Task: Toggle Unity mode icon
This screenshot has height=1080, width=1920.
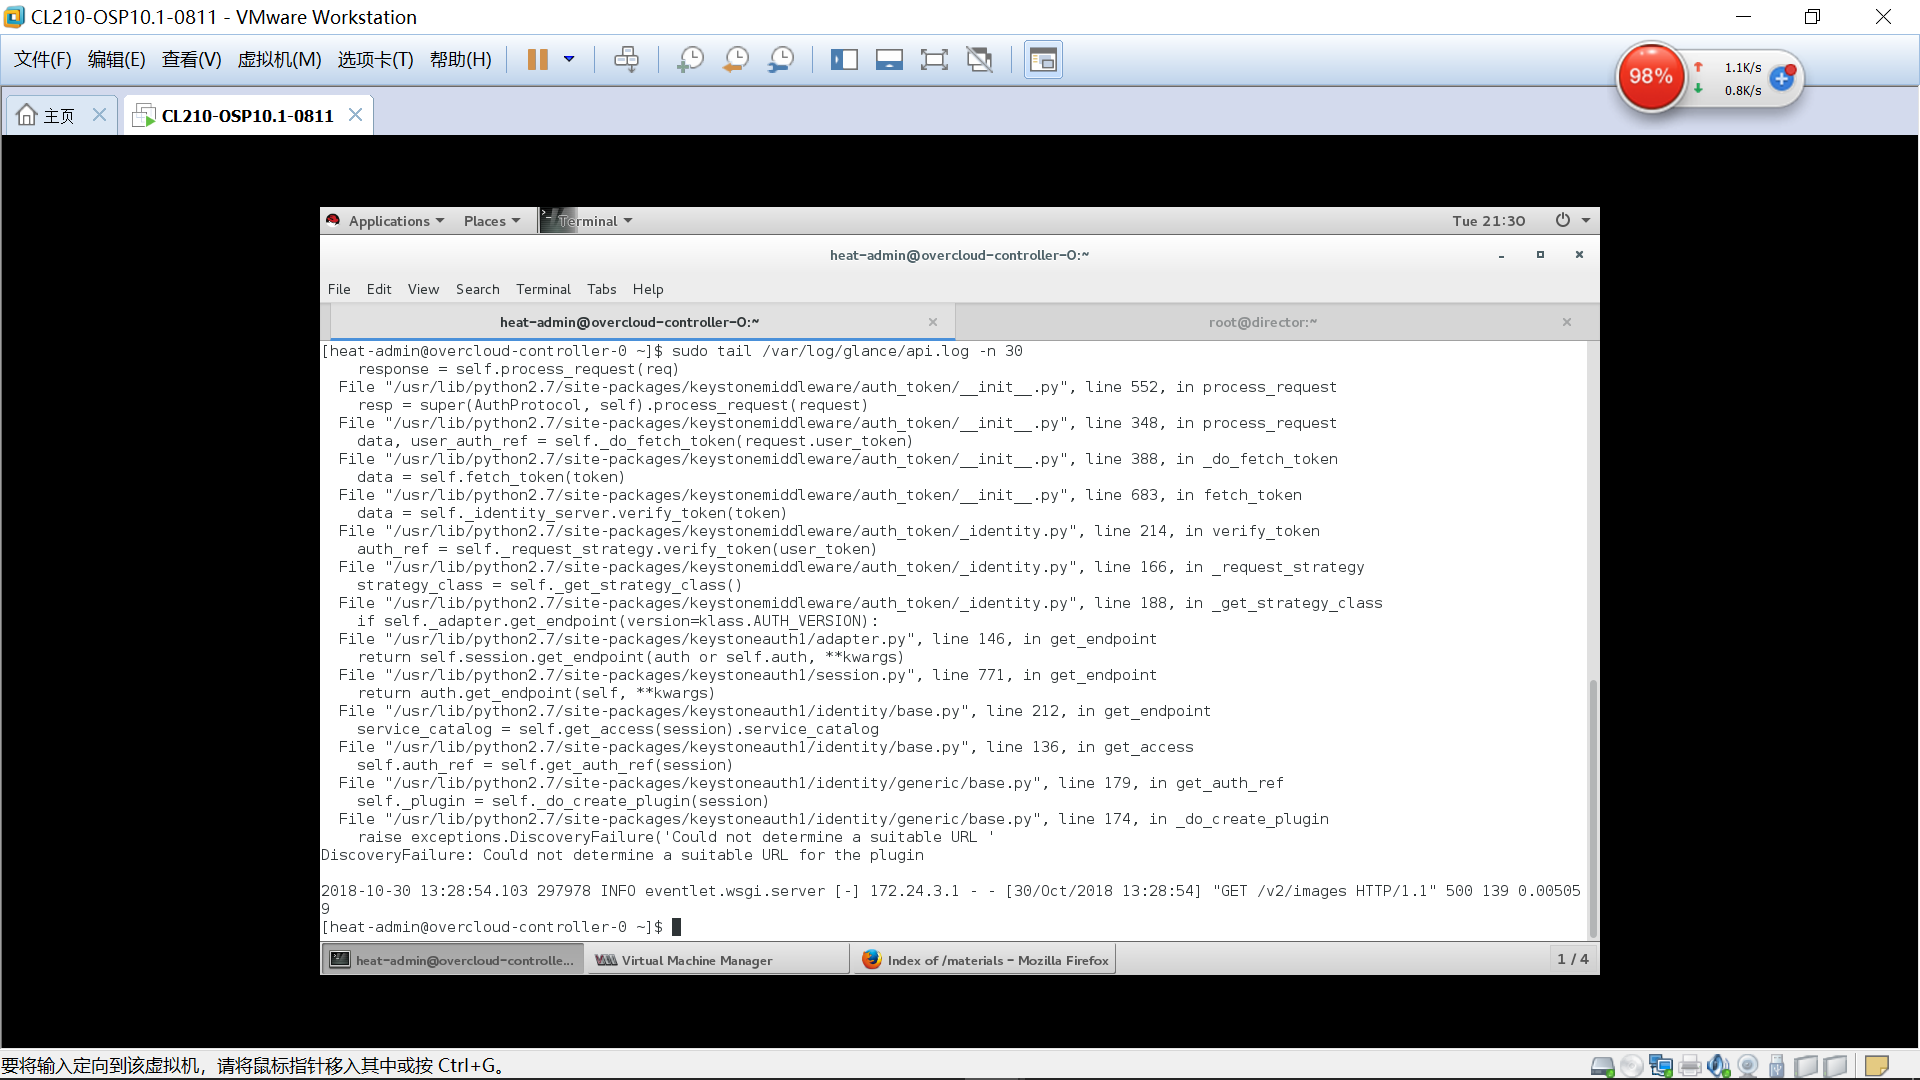Action: click(x=980, y=60)
